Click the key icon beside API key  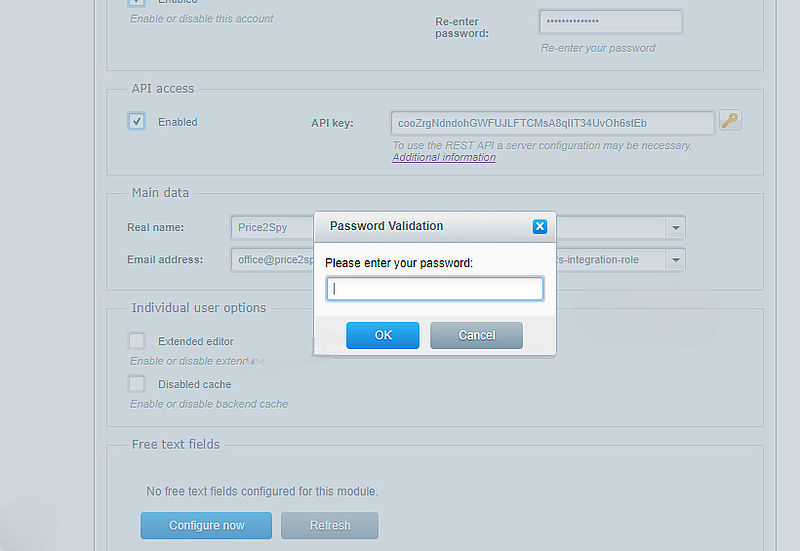point(730,121)
